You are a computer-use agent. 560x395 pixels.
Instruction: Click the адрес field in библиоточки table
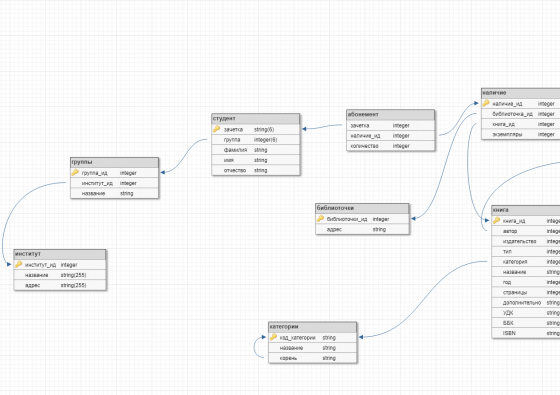coord(362,230)
